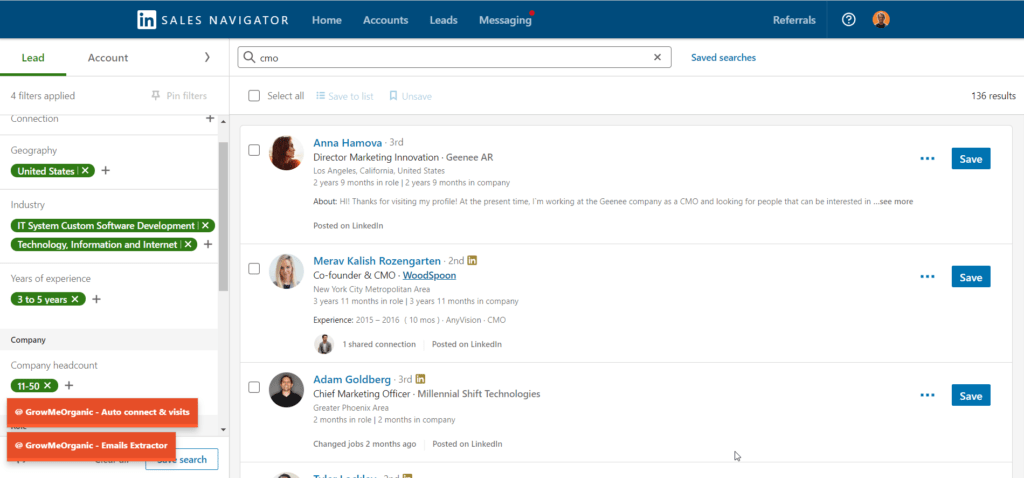This screenshot has width=1024, height=478.
Task: Add another Years of experience filter
Action: click(96, 299)
